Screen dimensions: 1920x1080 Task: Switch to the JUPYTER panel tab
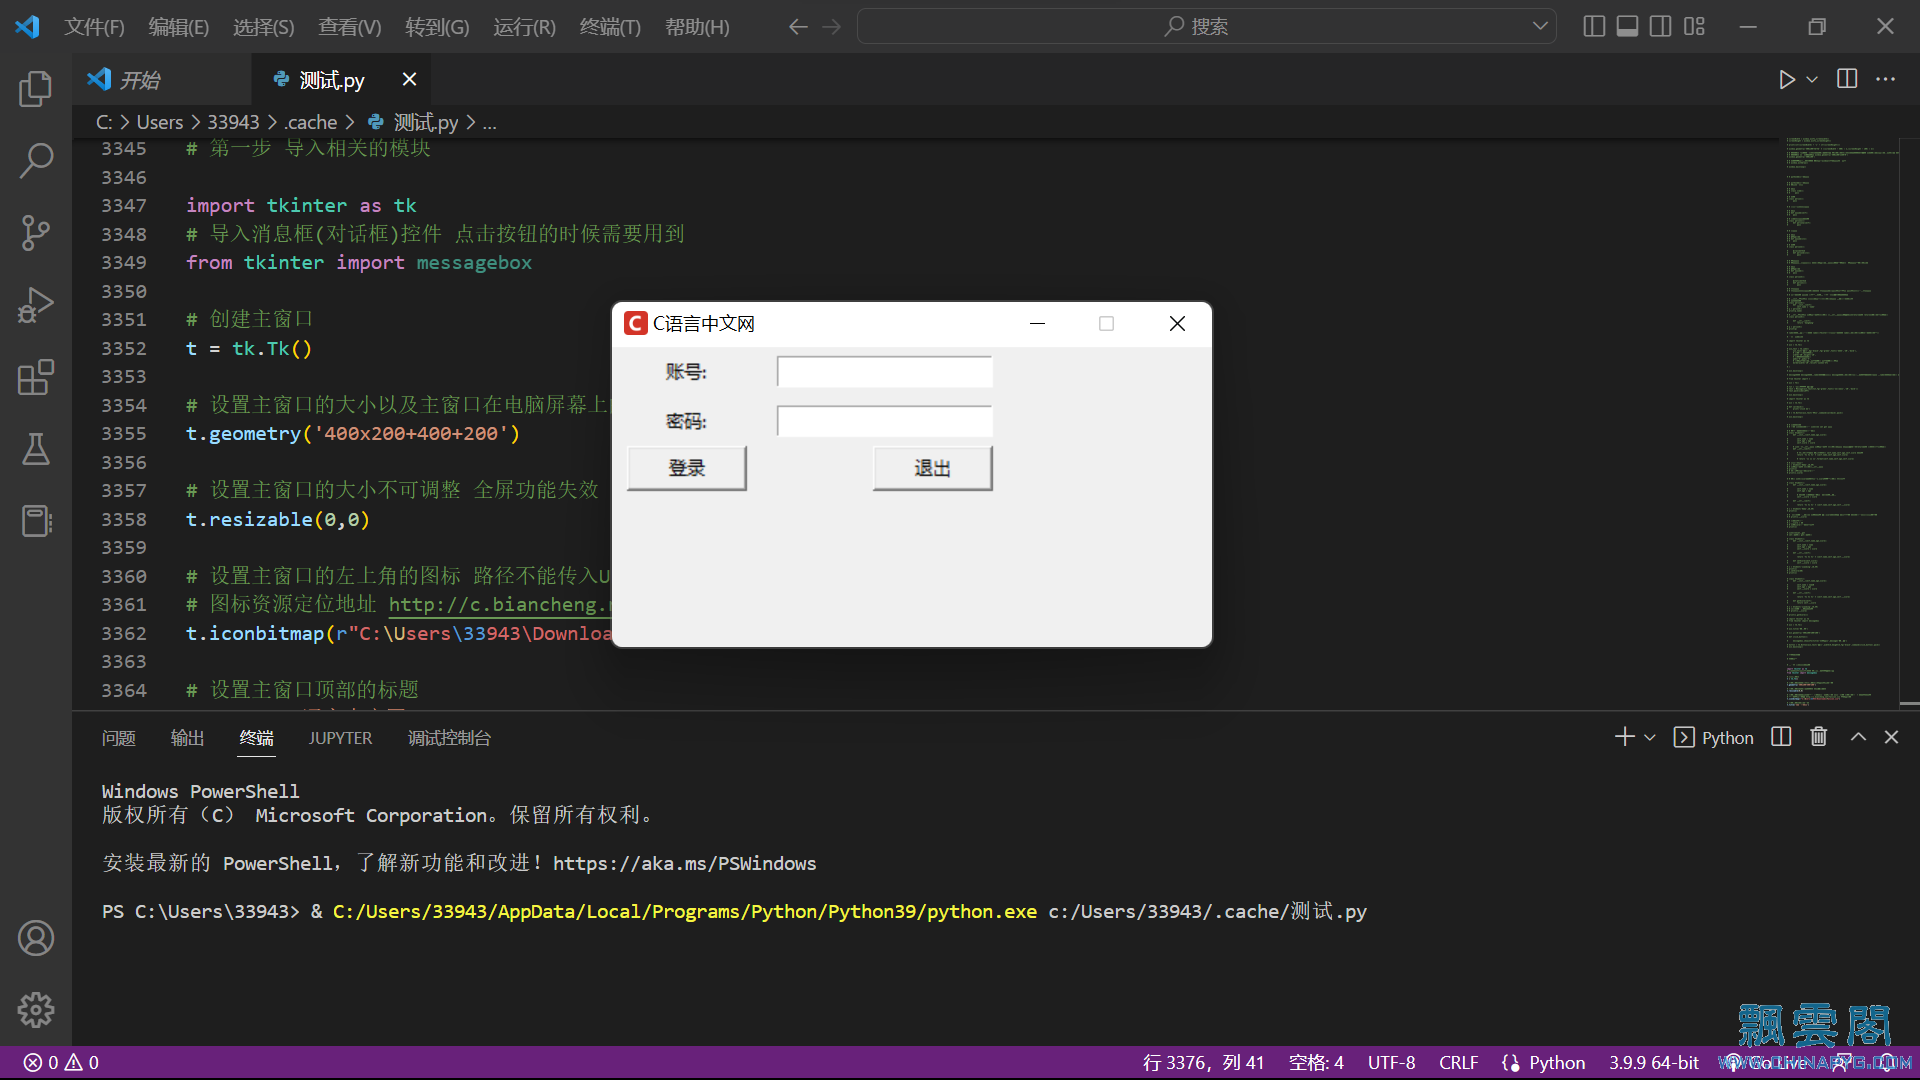(340, 738)
